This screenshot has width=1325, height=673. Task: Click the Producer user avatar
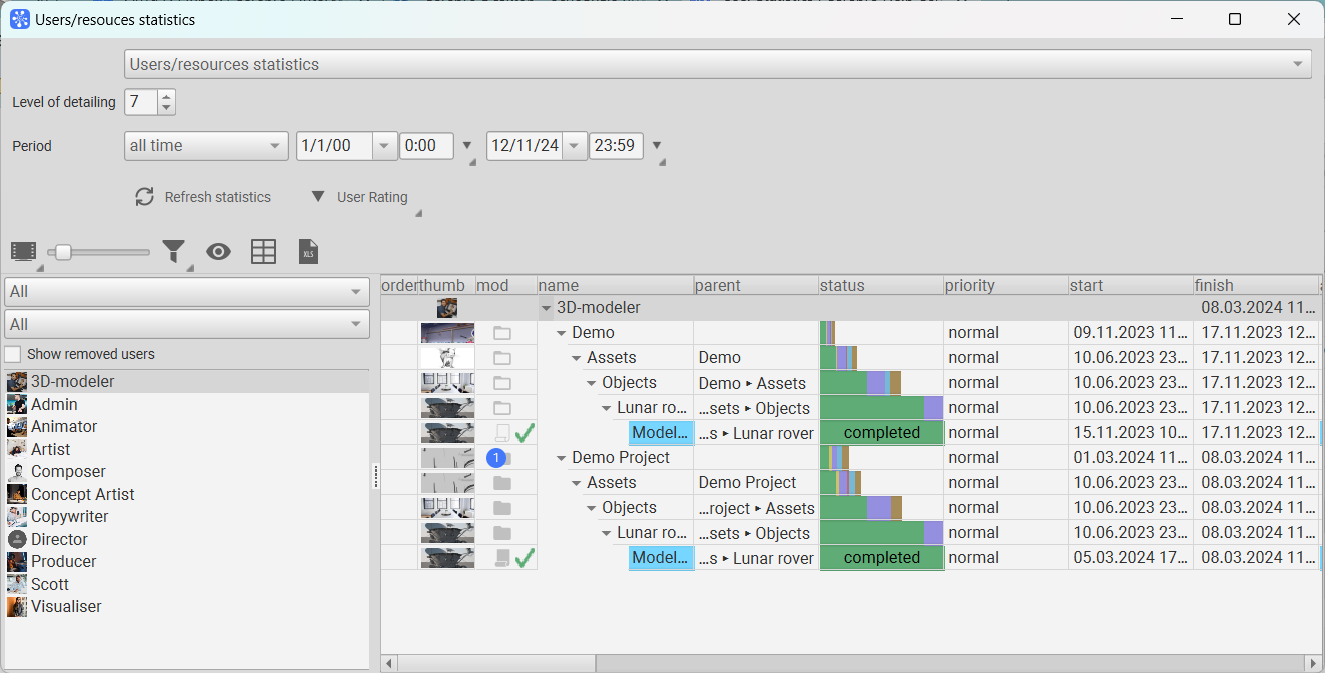16,562
